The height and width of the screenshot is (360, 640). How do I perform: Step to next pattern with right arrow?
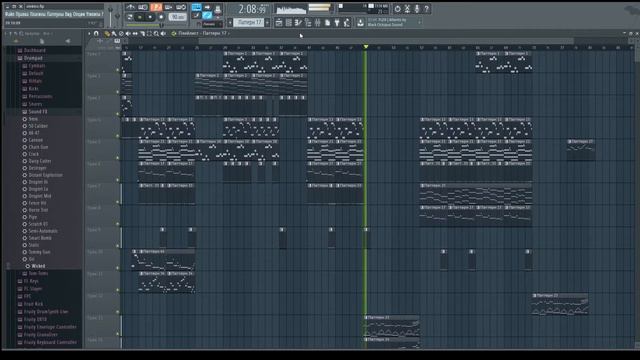(x=267, y=22)
